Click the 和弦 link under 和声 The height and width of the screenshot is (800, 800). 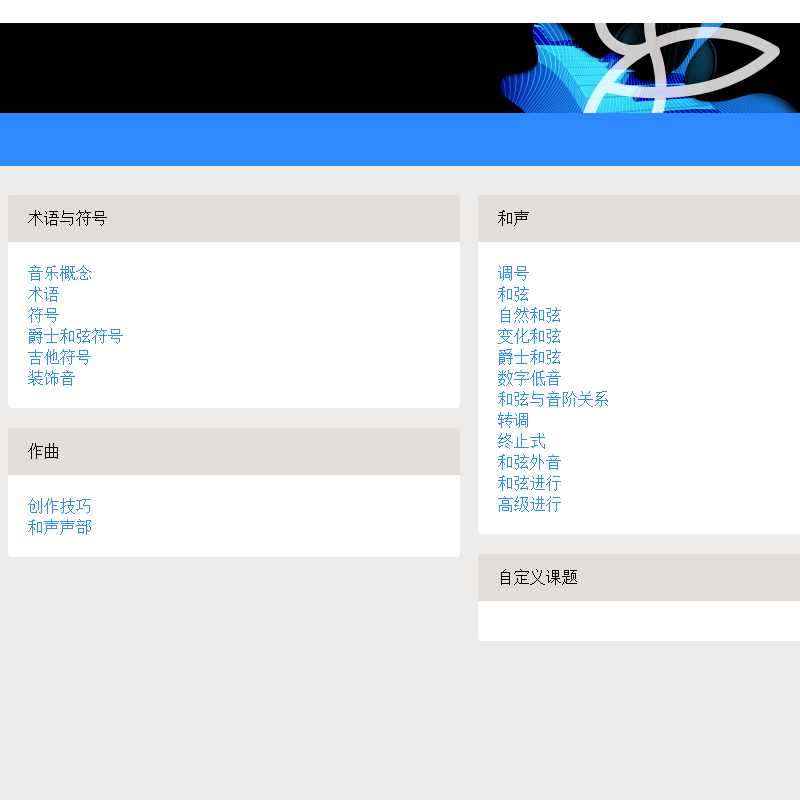(x=513, y=294)
